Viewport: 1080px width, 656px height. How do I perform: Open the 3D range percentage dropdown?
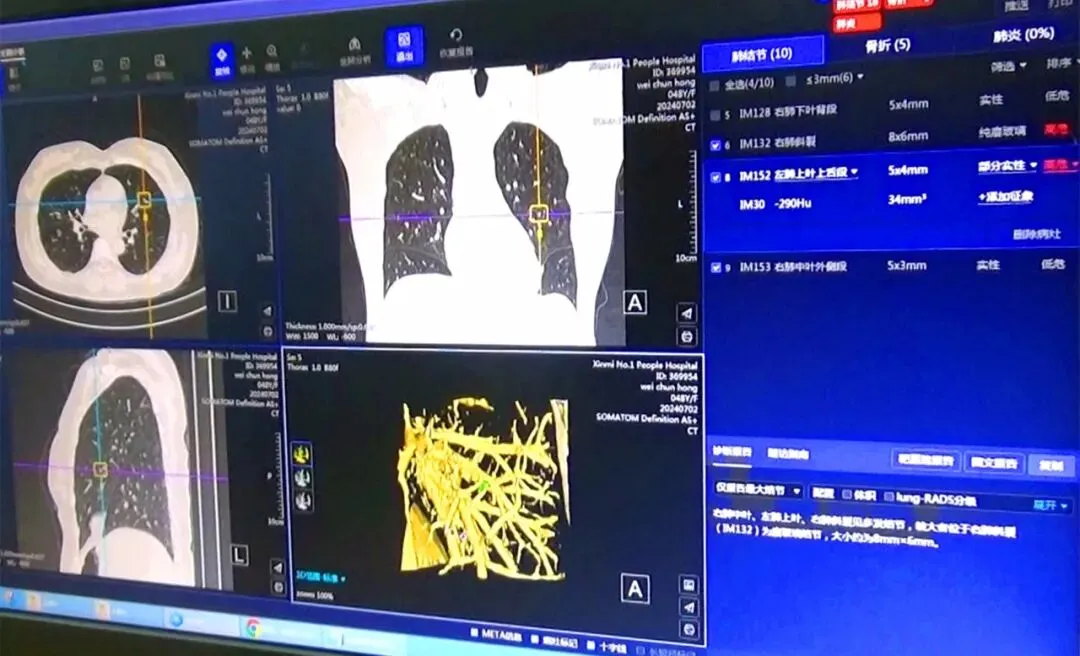pyautogui.click(x=322, y=577)
